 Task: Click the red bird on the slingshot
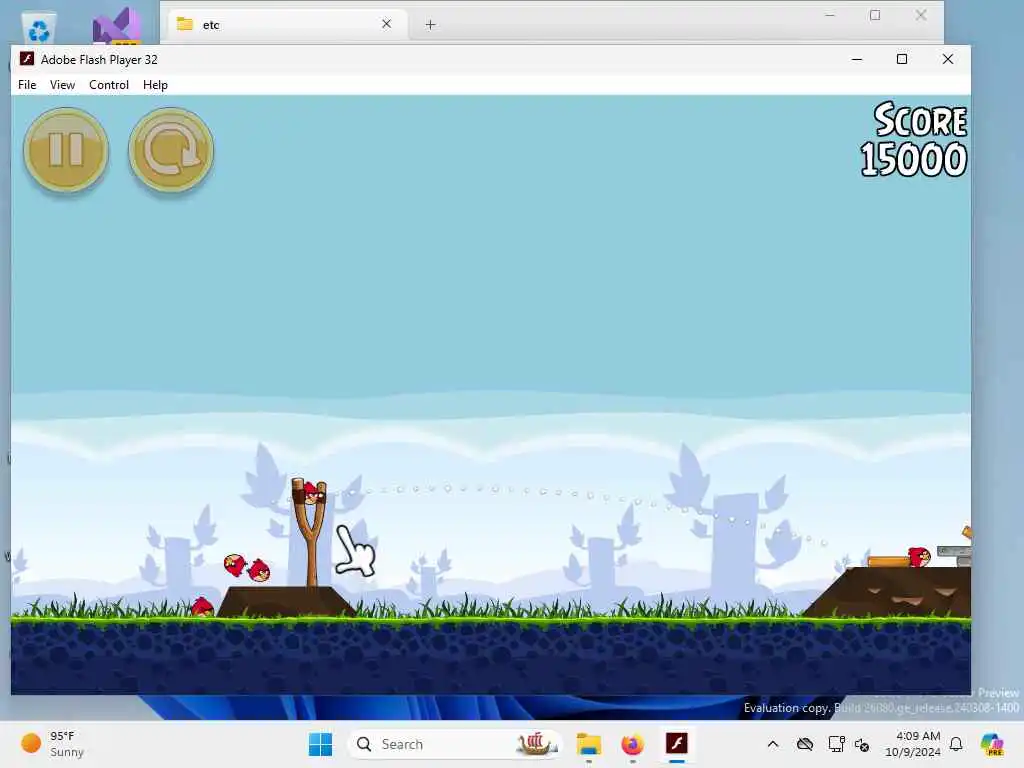(x=313, y=493)
